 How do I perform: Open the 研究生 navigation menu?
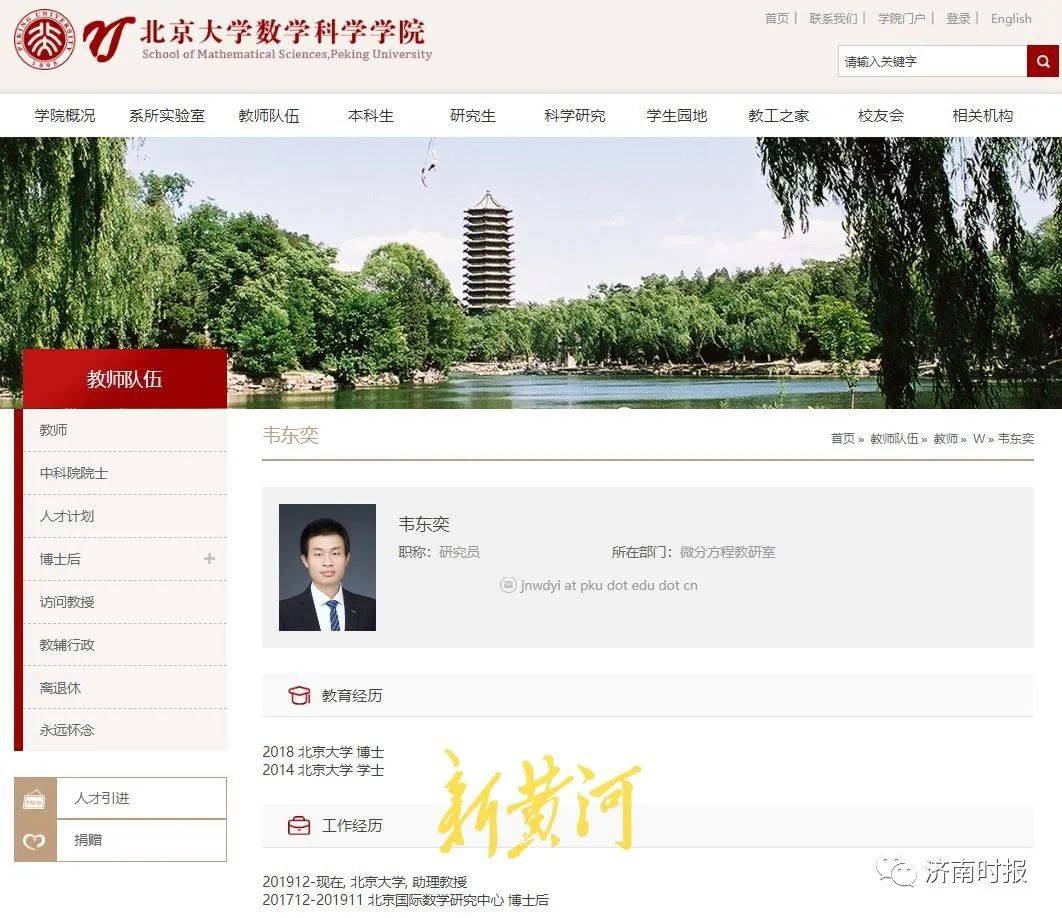point(473,116)
